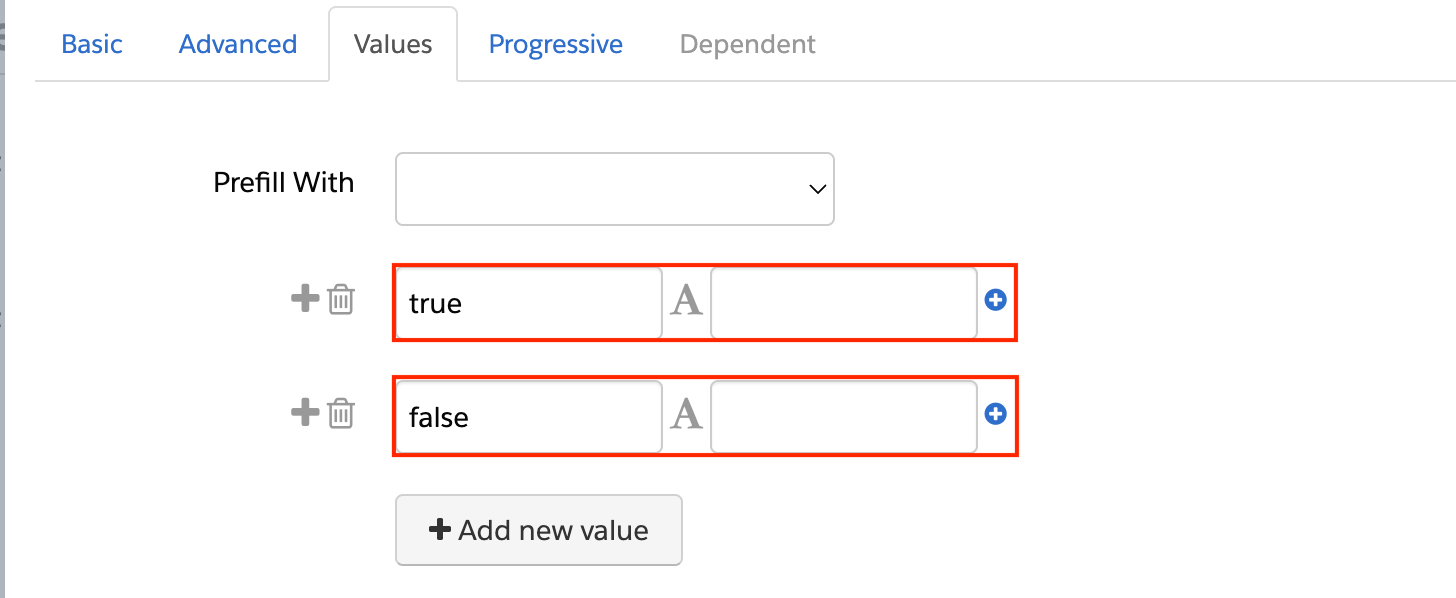Click the empty label field next to false
Image resolution: width=1456 pixels, height=598 pixels.
pyautogui.click(x=843, y=416)
